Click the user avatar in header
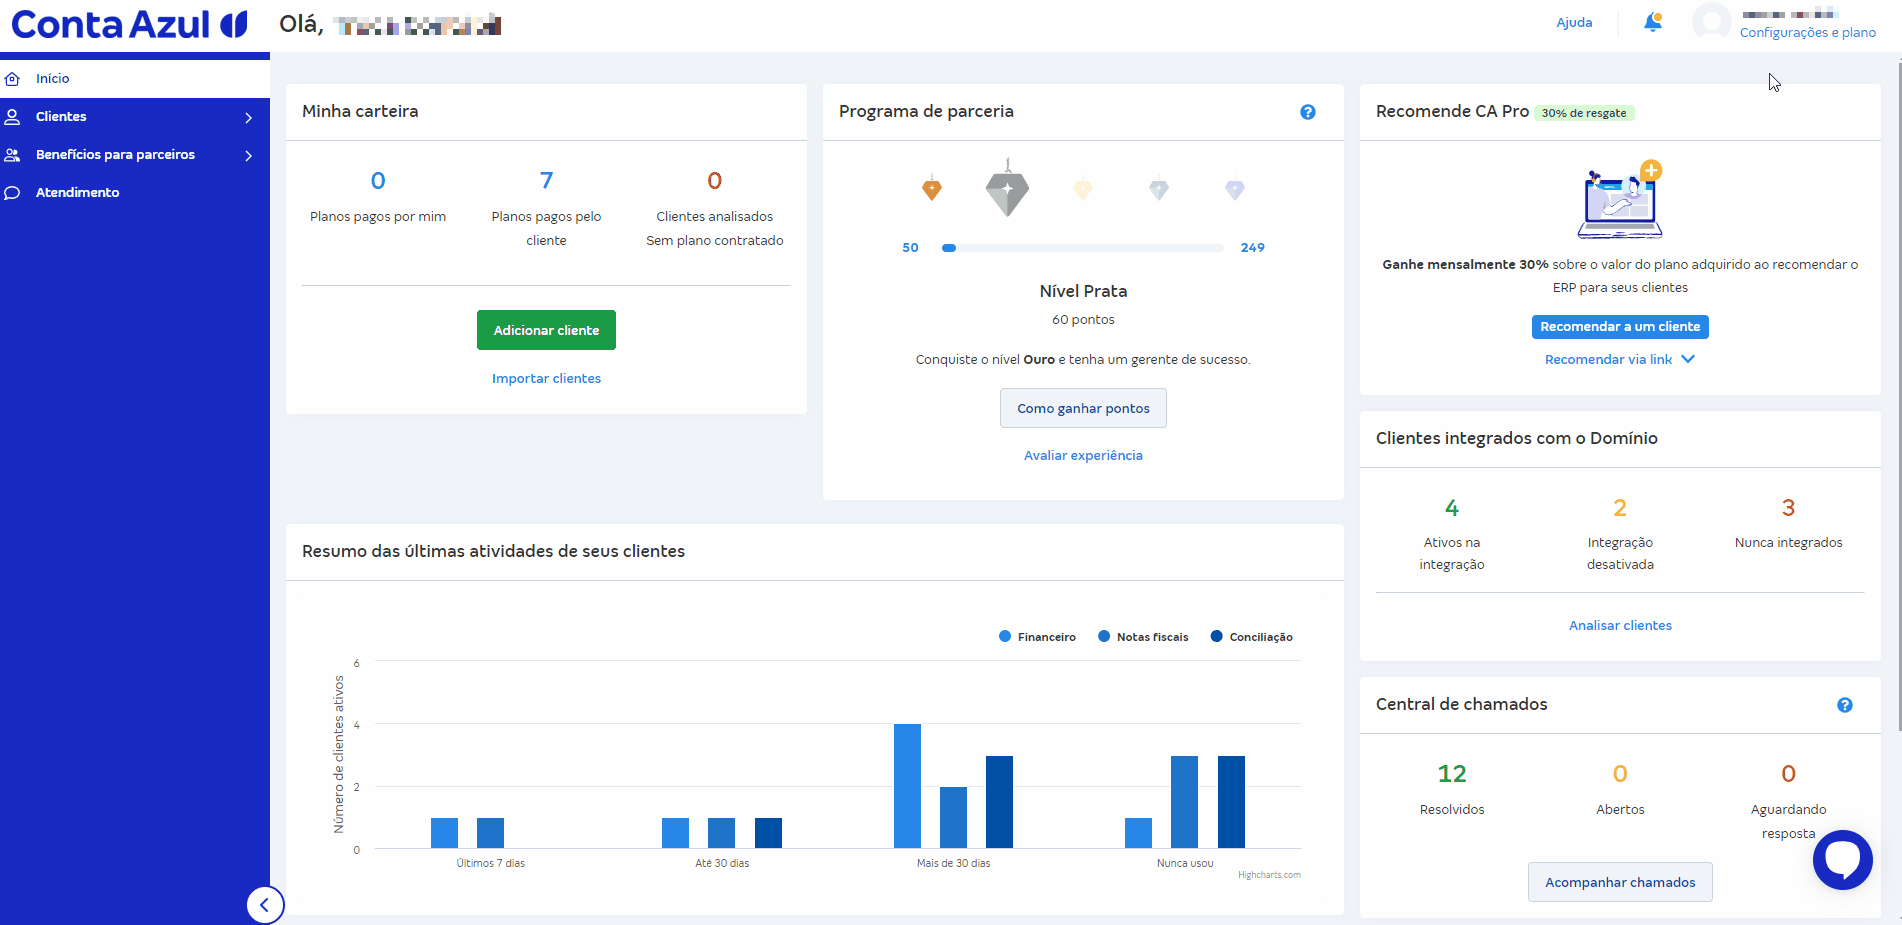Image resolution: width=1902 pixels, height=925 pixels. point(1711,22)
